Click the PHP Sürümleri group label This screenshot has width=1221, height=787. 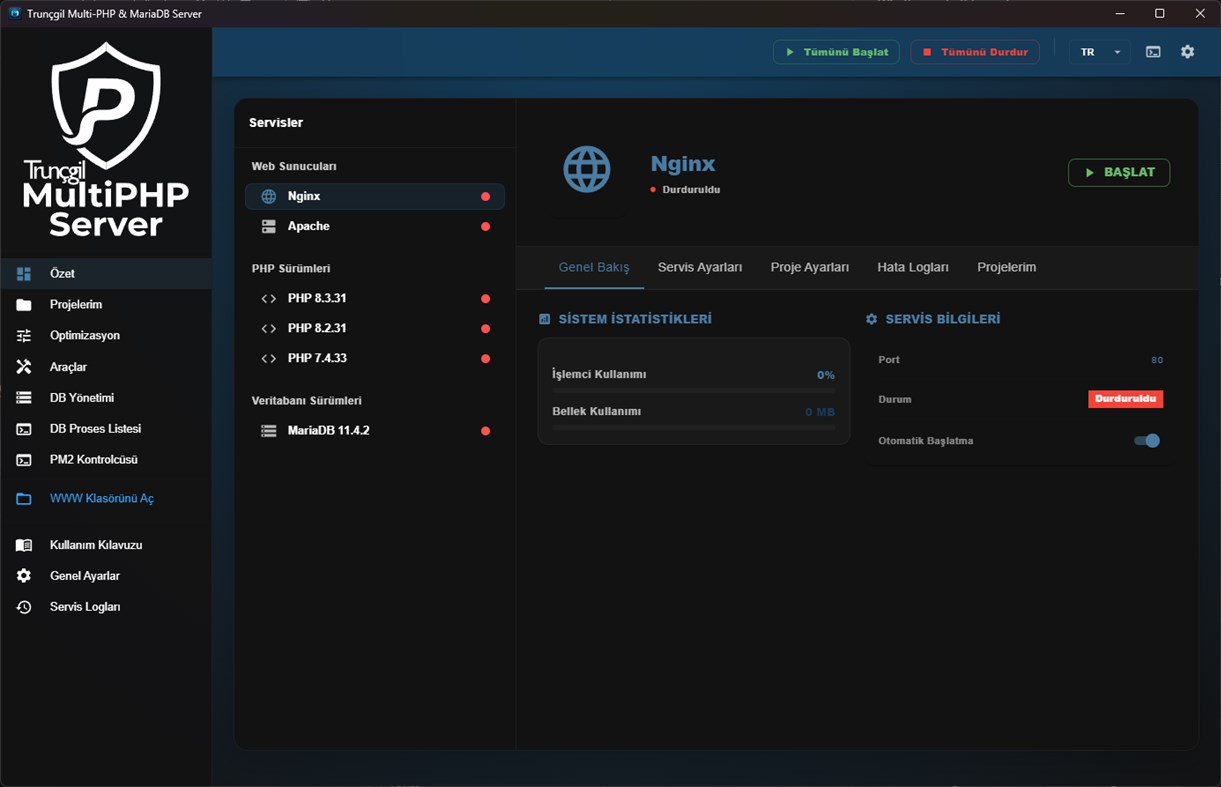291,269
